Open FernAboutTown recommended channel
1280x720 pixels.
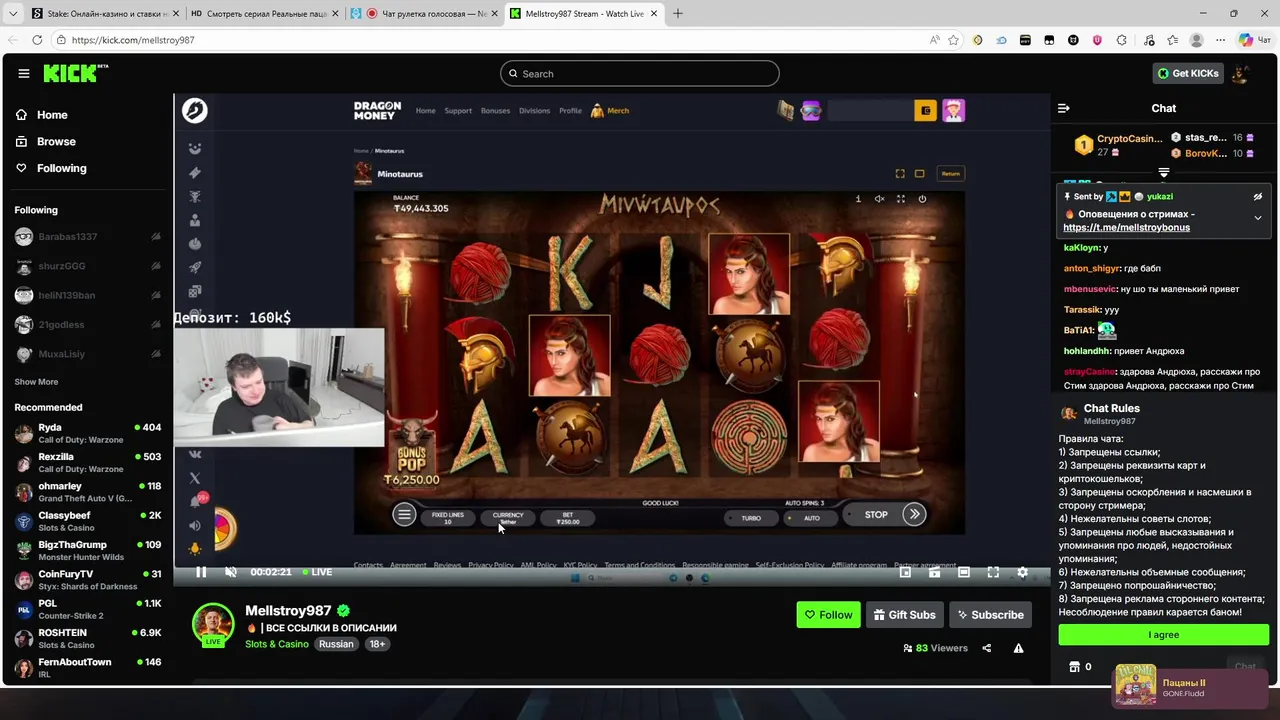(87, 667)
